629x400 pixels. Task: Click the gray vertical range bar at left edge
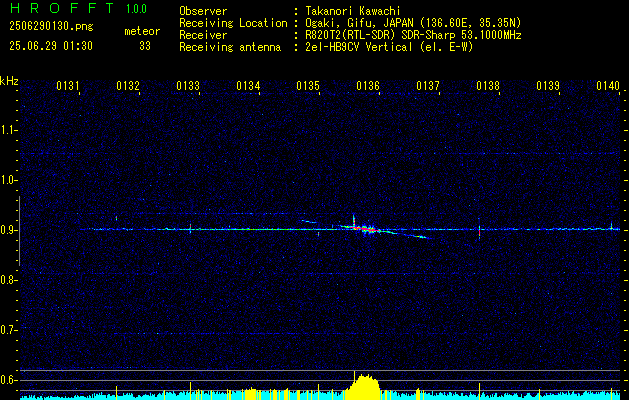pos(19,231)
